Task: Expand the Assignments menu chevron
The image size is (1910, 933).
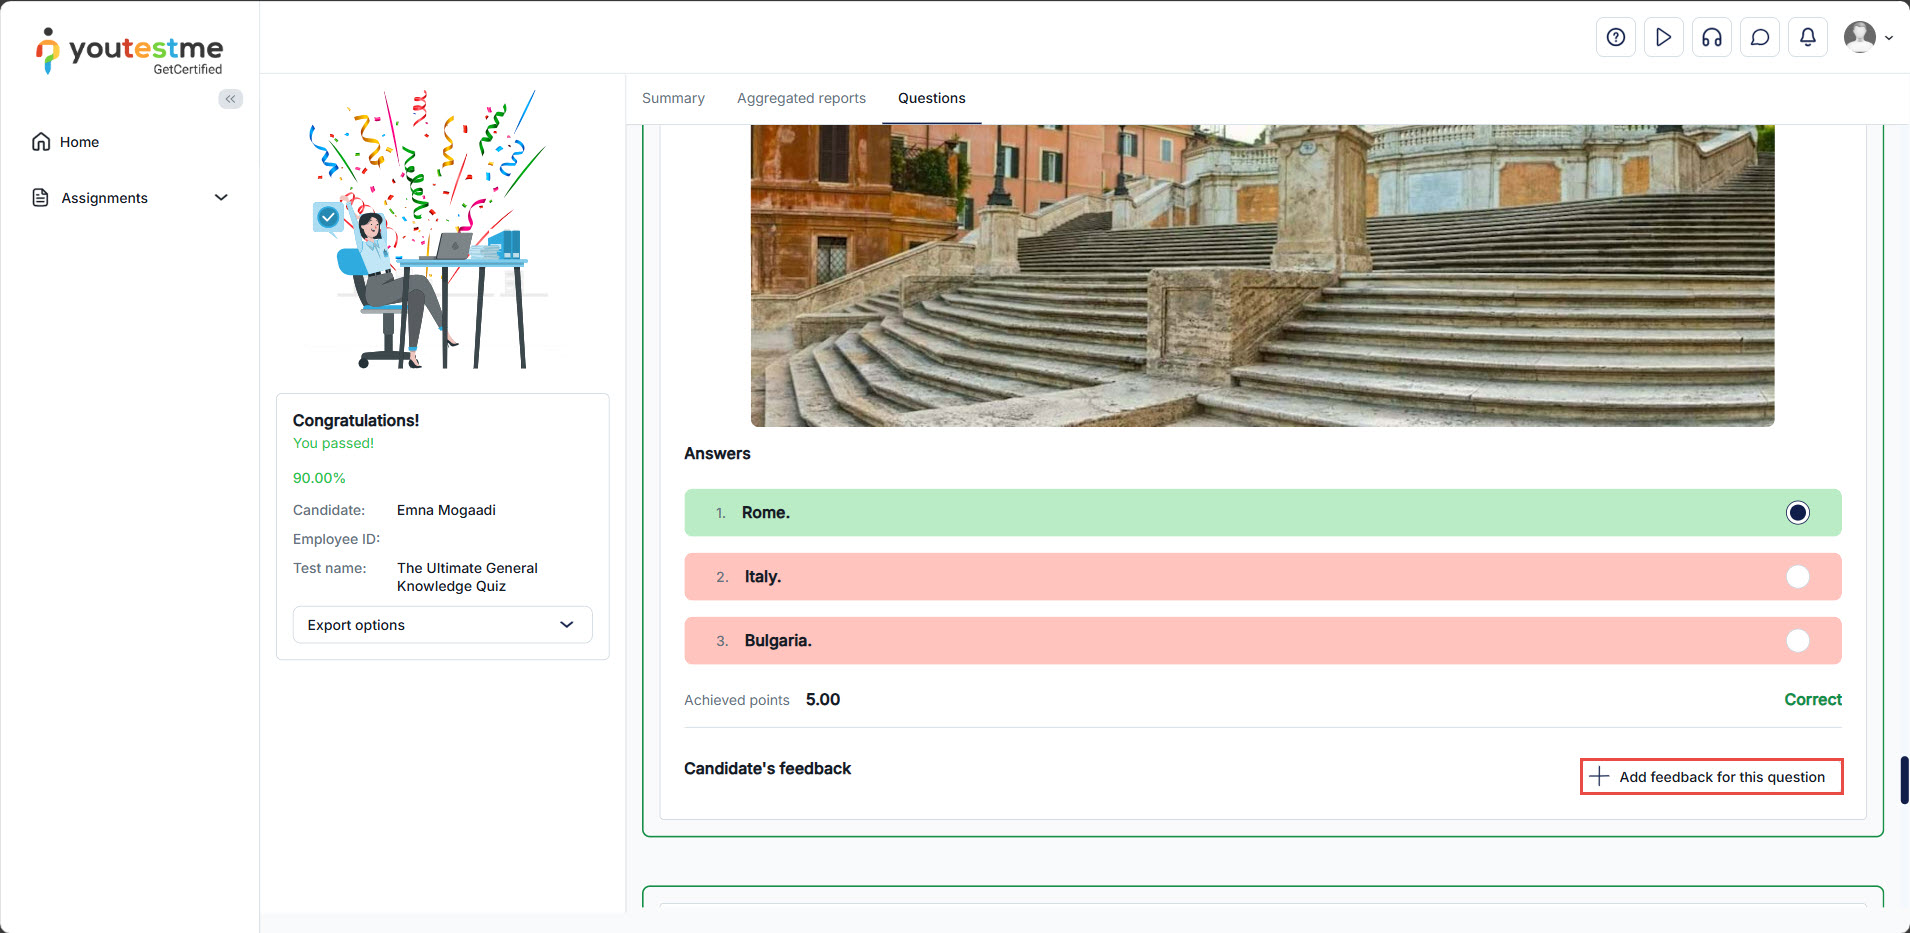Action: [x=221, y=198]
